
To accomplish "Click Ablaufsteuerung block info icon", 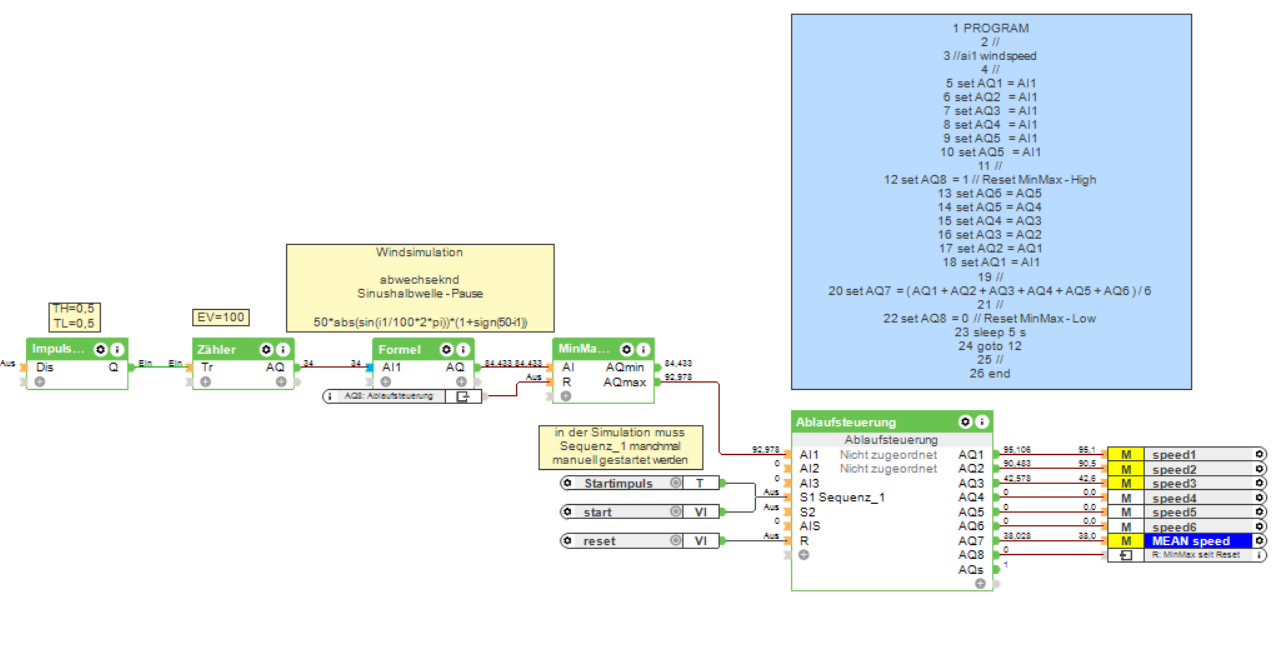I will coord(982,422).
